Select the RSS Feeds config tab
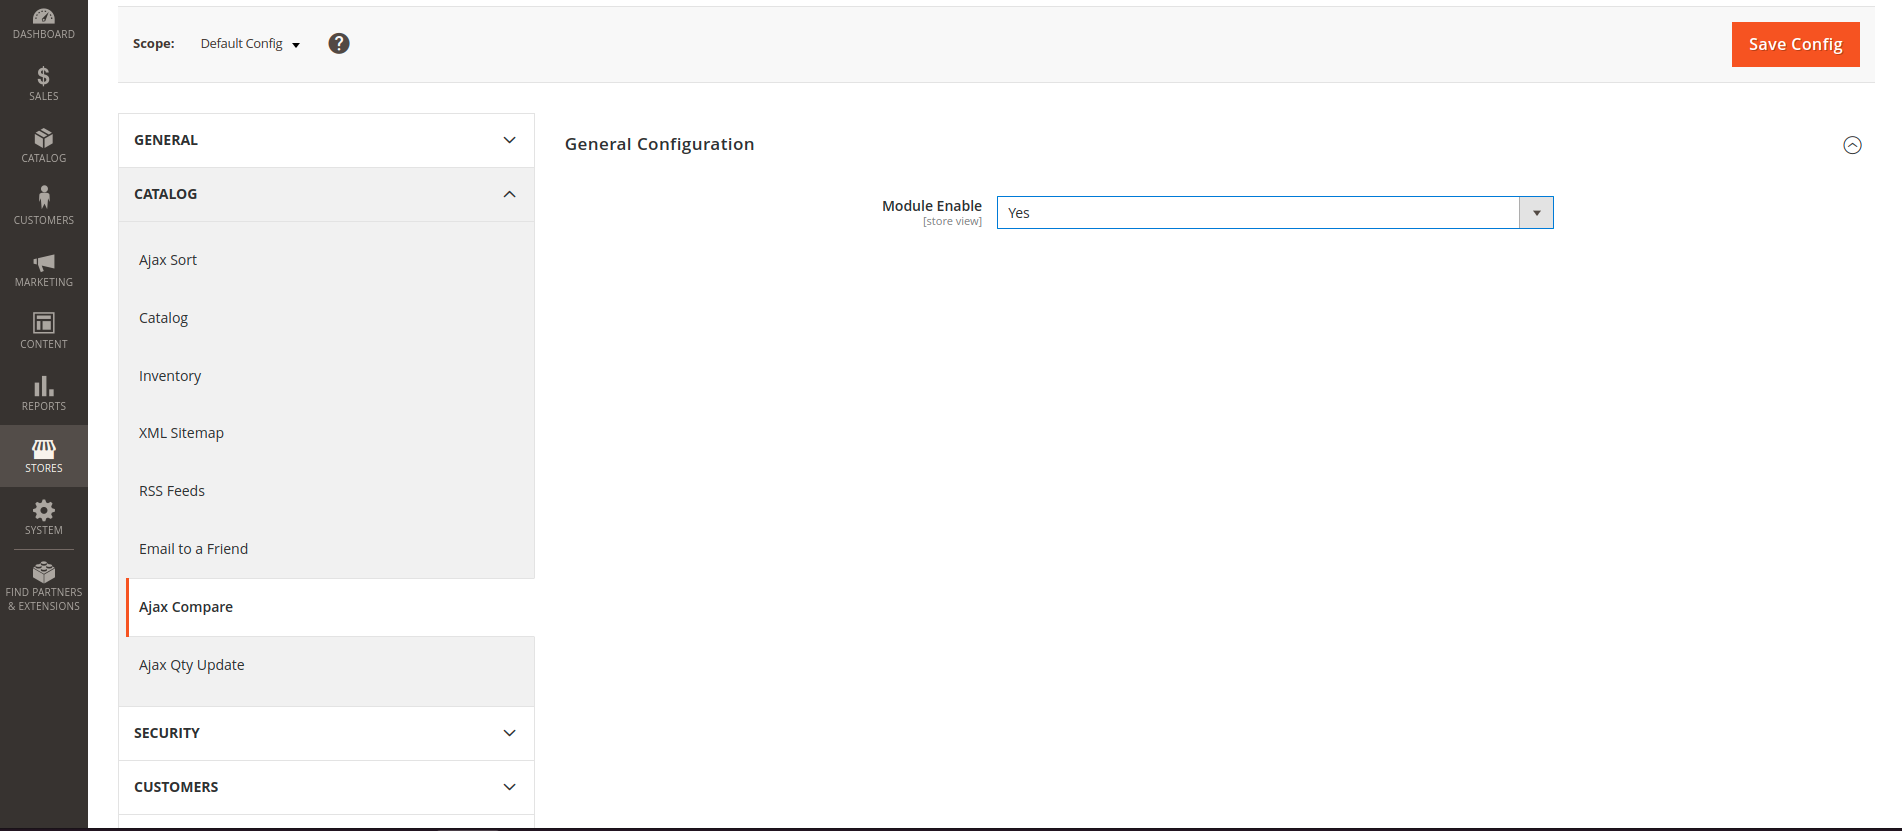 pyautogui.click(x=330, y=491)
